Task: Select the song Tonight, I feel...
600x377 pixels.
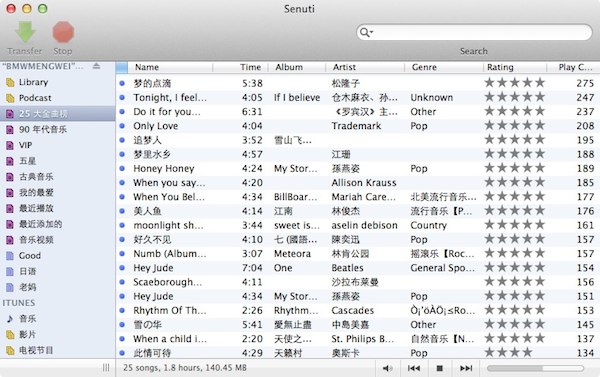Action: click(170, 98)
